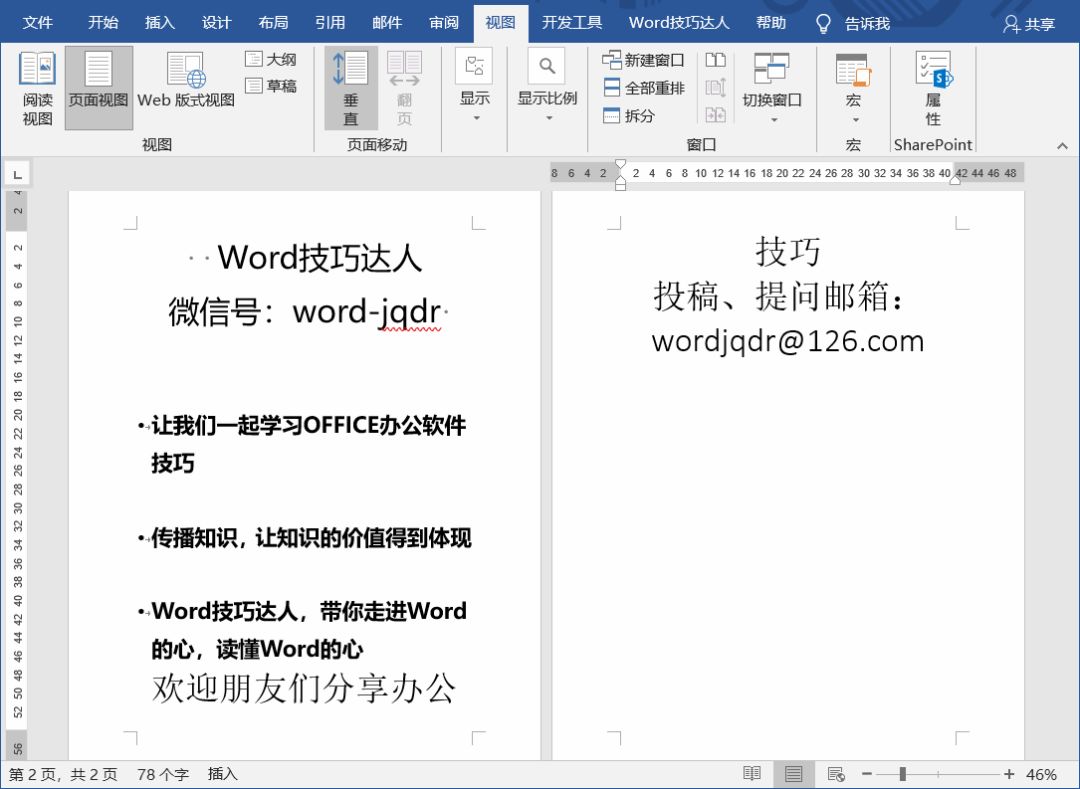Click the first line indent ruler marker
Image resolution: width=1080 pixels, height=789 pixels.
620,165
